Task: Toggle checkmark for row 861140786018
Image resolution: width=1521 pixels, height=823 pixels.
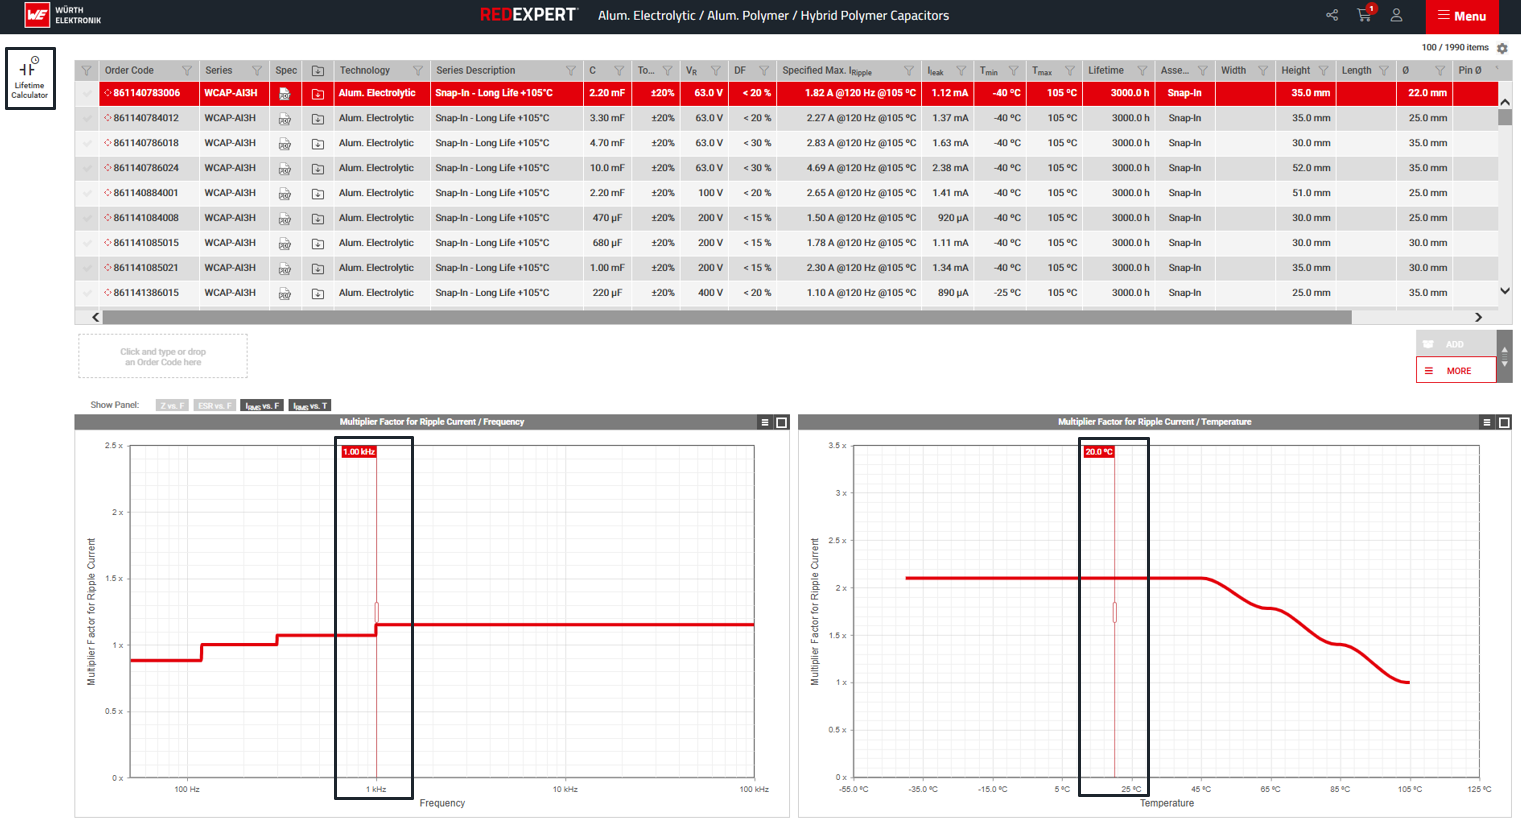Action: (87, 143)
